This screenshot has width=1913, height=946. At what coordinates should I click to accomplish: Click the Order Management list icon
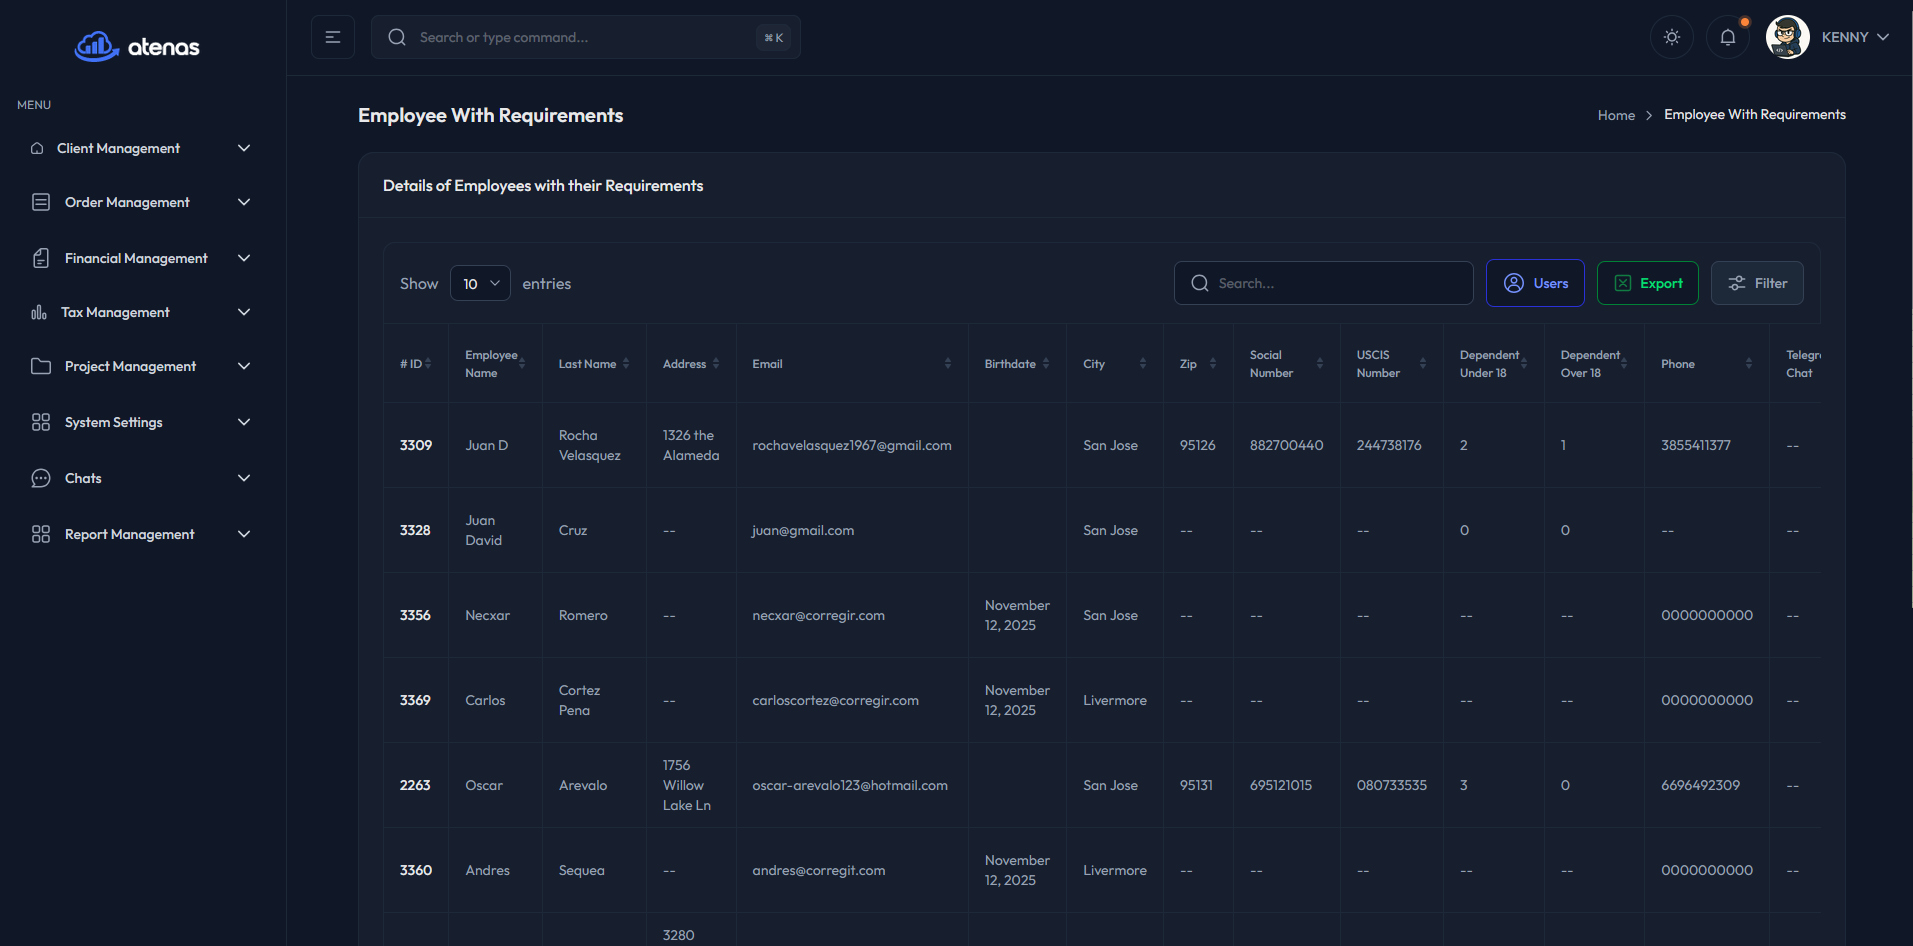41,202
